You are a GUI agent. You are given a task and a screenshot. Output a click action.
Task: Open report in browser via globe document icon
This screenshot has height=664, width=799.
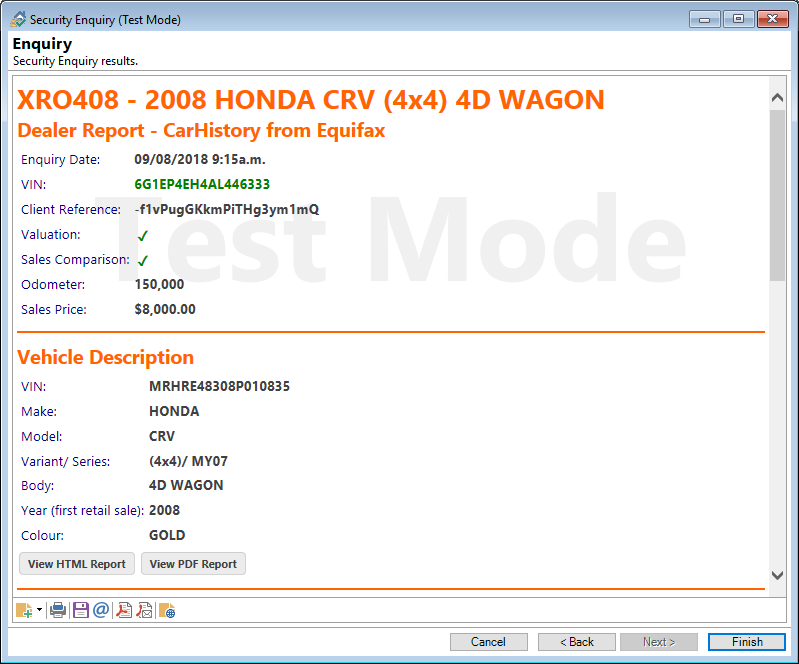tap(167, 610)
